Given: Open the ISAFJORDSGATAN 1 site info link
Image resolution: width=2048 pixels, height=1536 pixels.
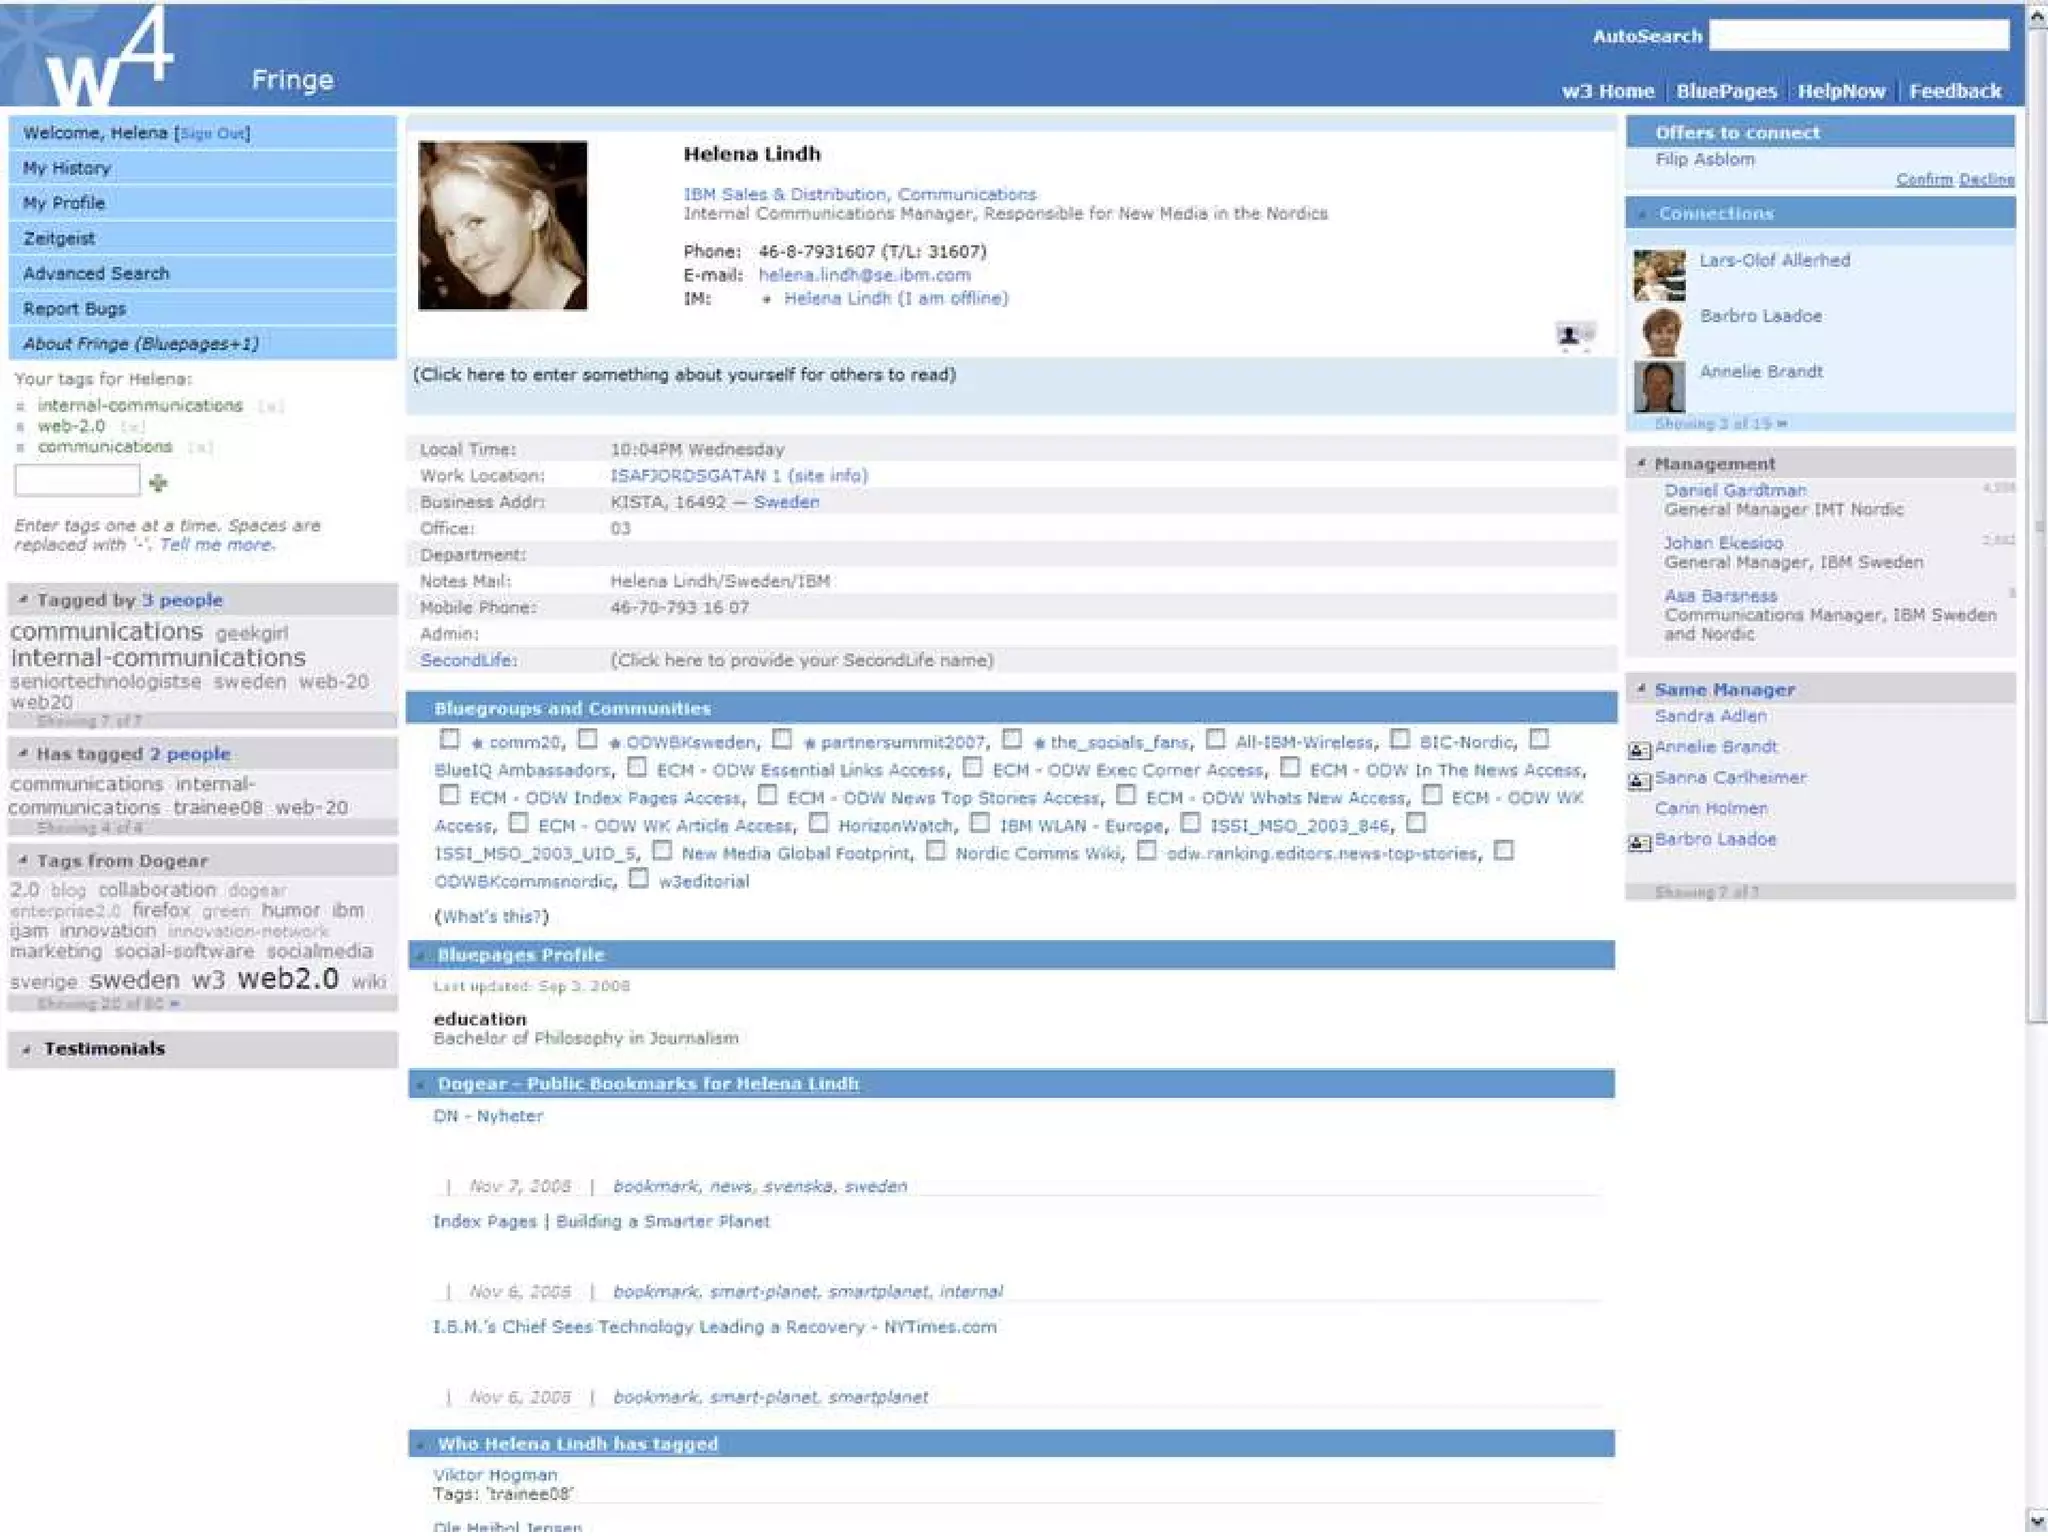Looking at the screenshot, I should 739,476.
